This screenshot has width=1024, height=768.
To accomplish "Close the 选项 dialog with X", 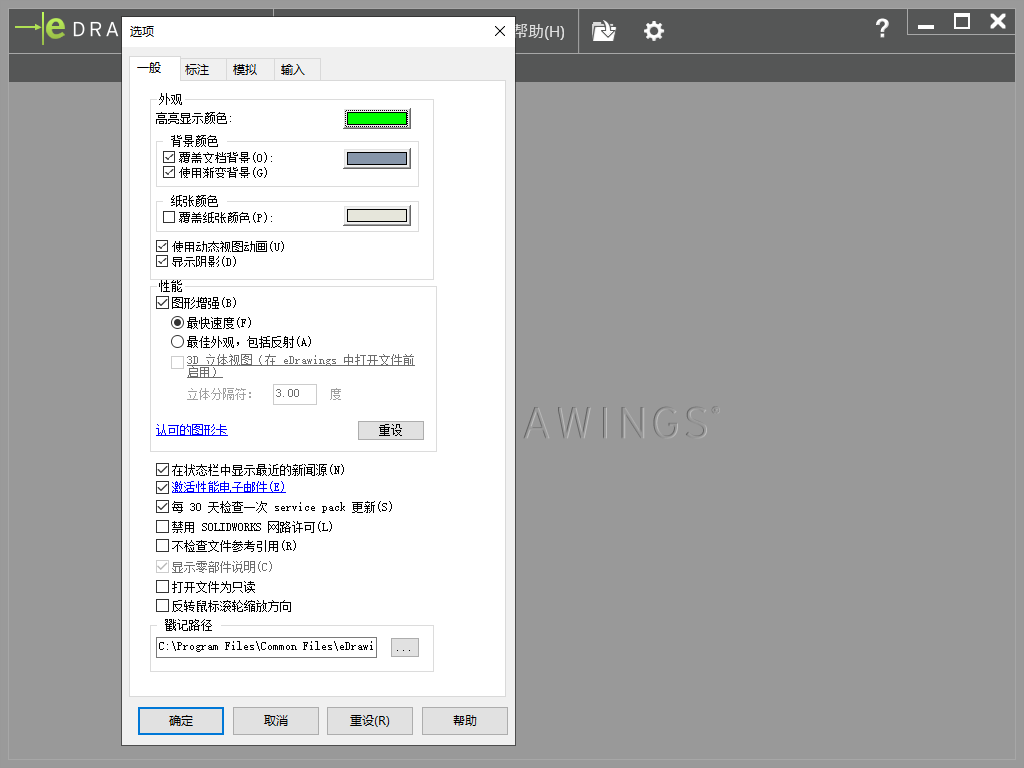I will 500,31.
